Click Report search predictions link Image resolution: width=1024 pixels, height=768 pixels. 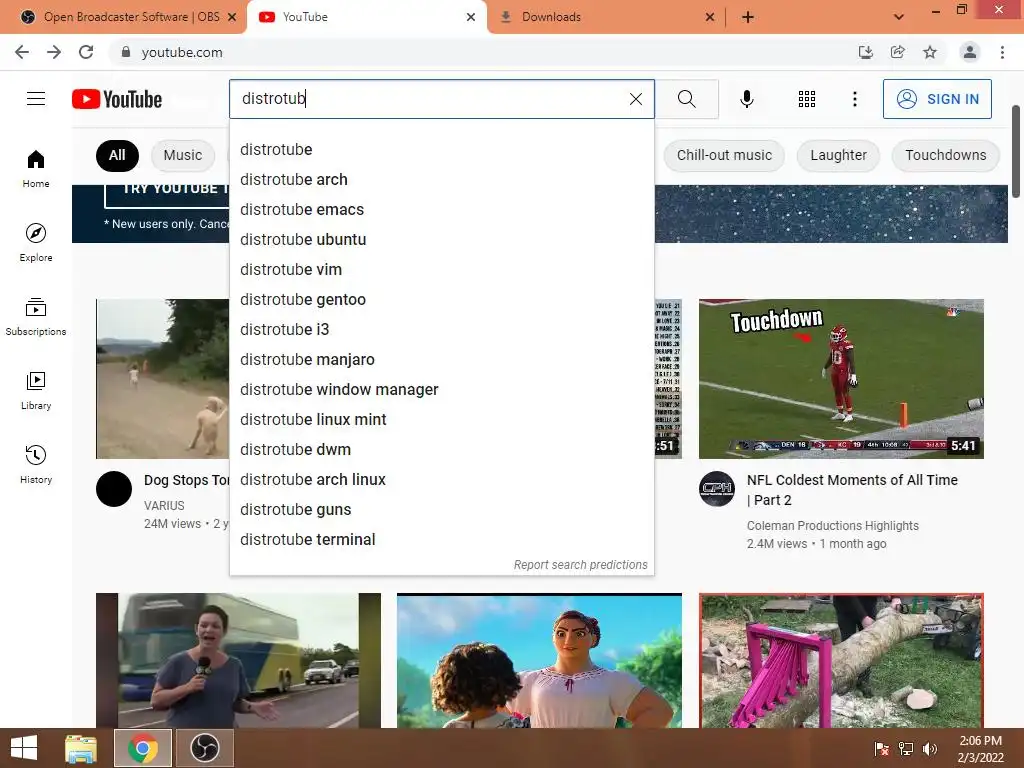tap(581, 565)
